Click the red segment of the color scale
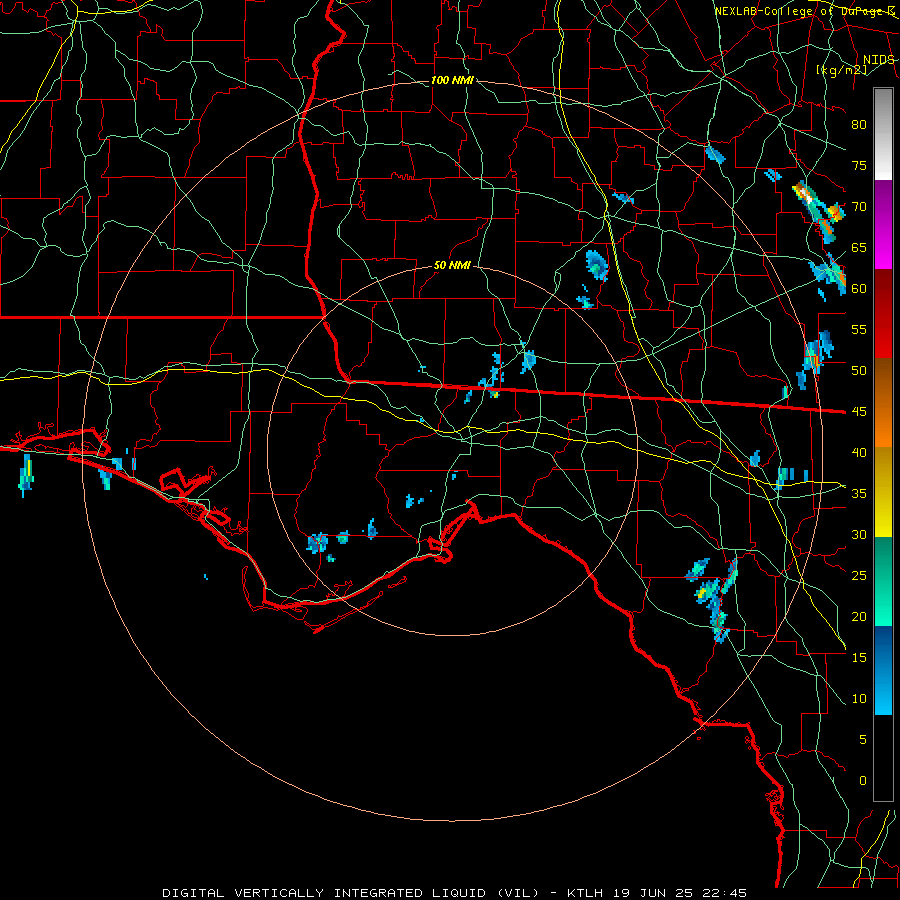This screenshot has width=900, height=900. coord(883,313)
